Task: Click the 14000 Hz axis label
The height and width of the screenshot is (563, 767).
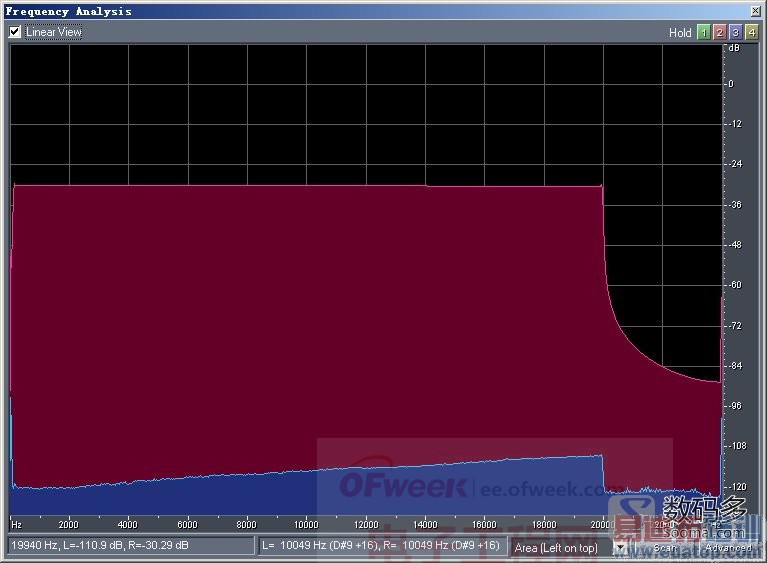Action: click(x=425, y=525)
